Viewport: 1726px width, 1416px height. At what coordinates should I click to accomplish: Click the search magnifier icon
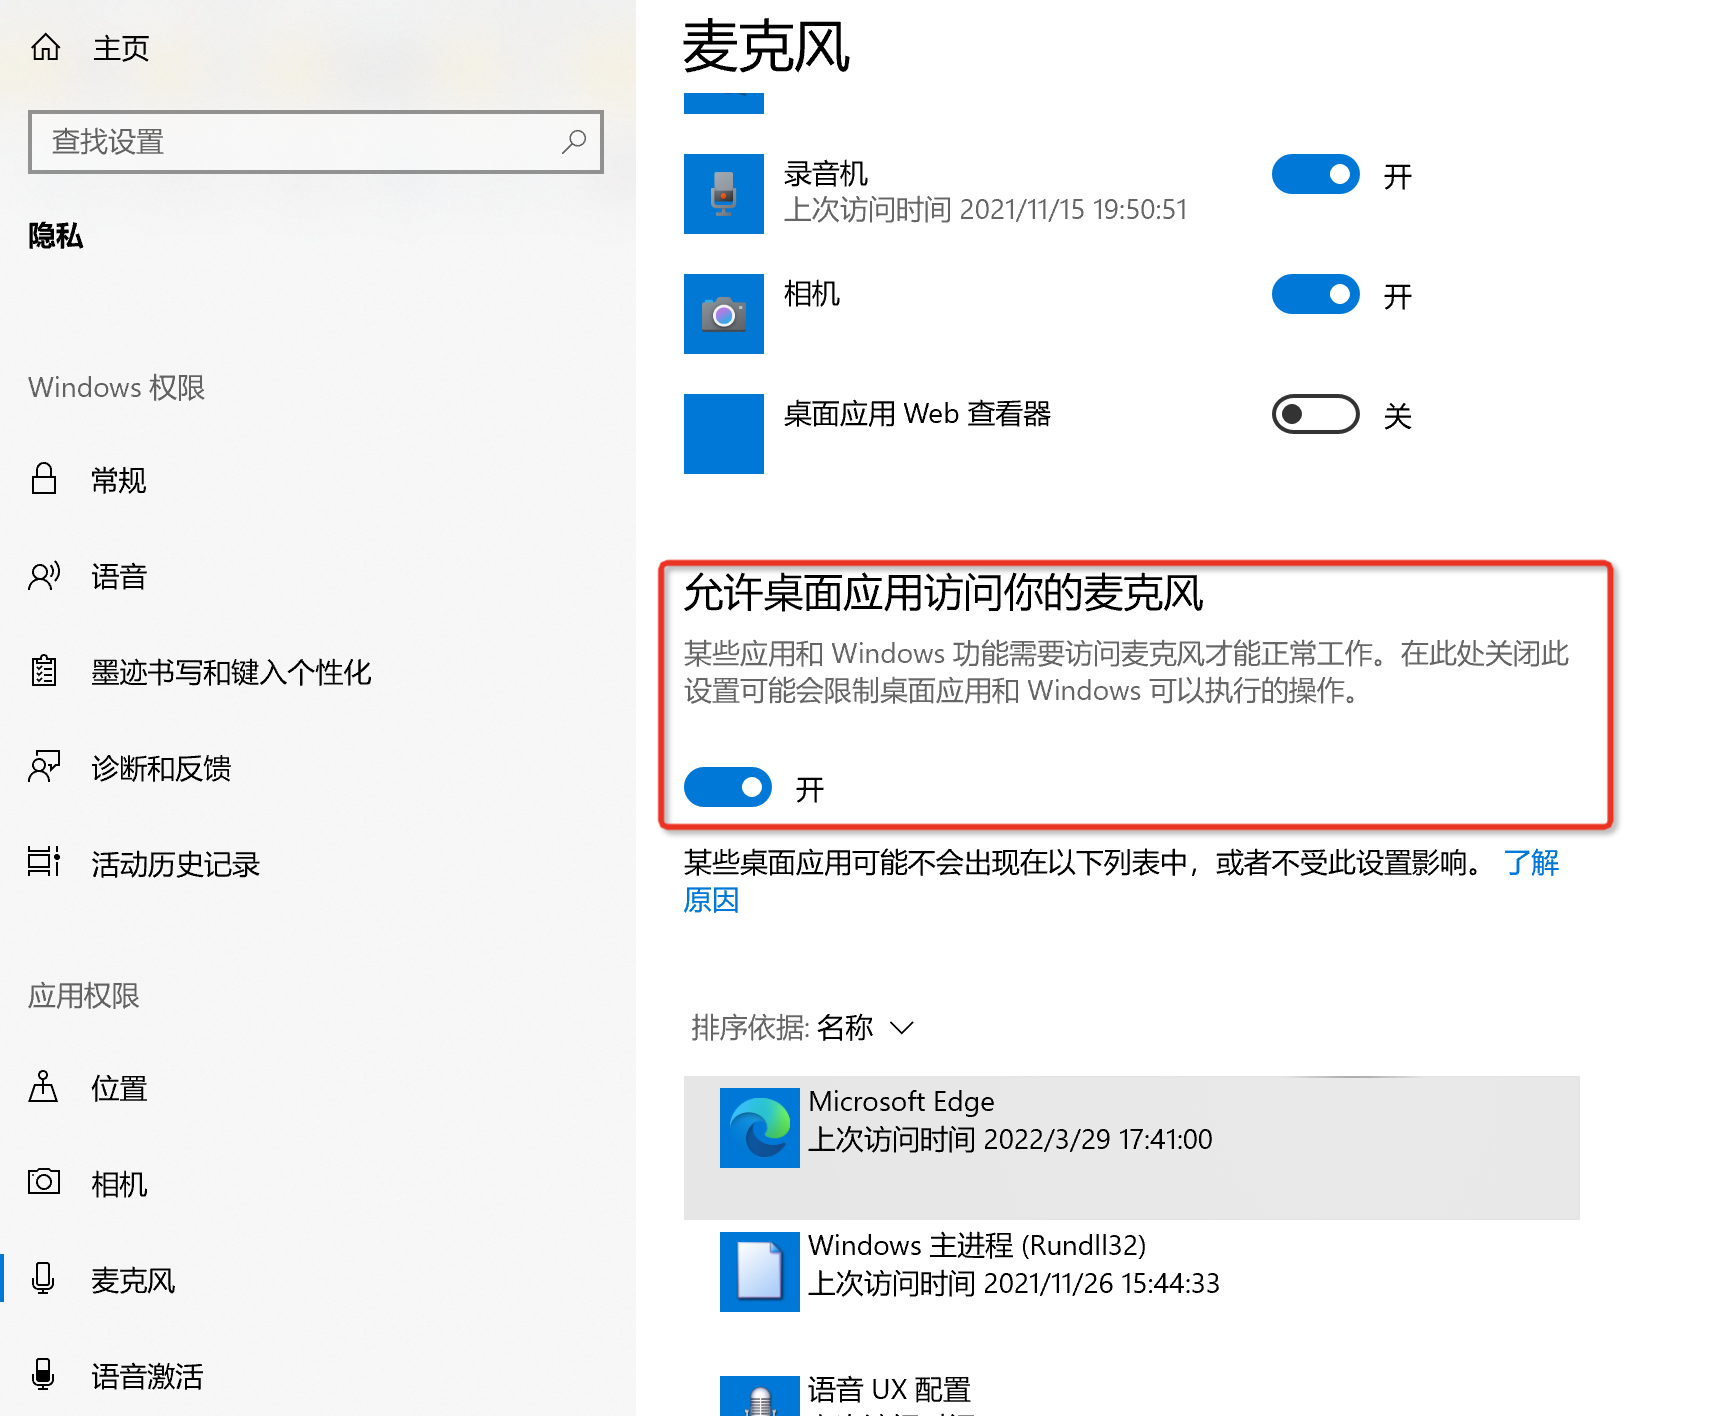tap(574, 142)
